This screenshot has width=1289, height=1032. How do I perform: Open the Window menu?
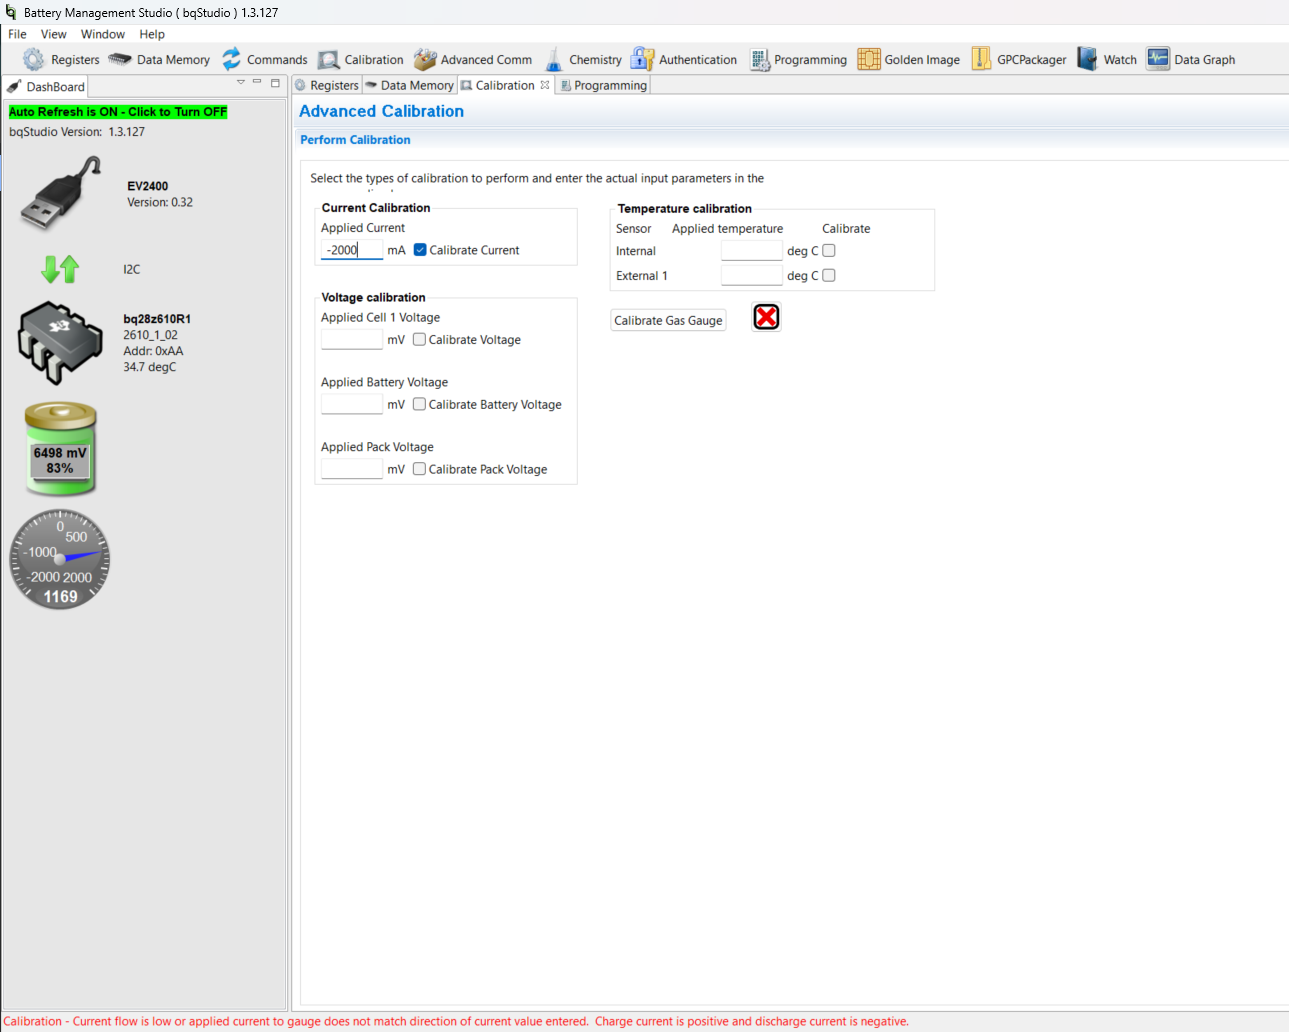pos(103,34)
